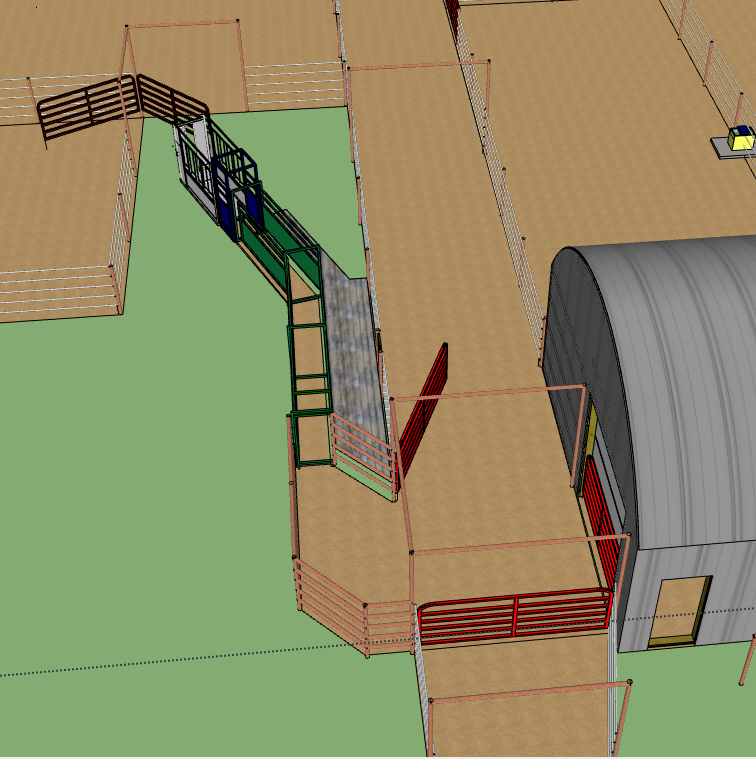Select the red panel along the building's side wall
This screenshot has width=756, height=759.
tap(601, 520)
